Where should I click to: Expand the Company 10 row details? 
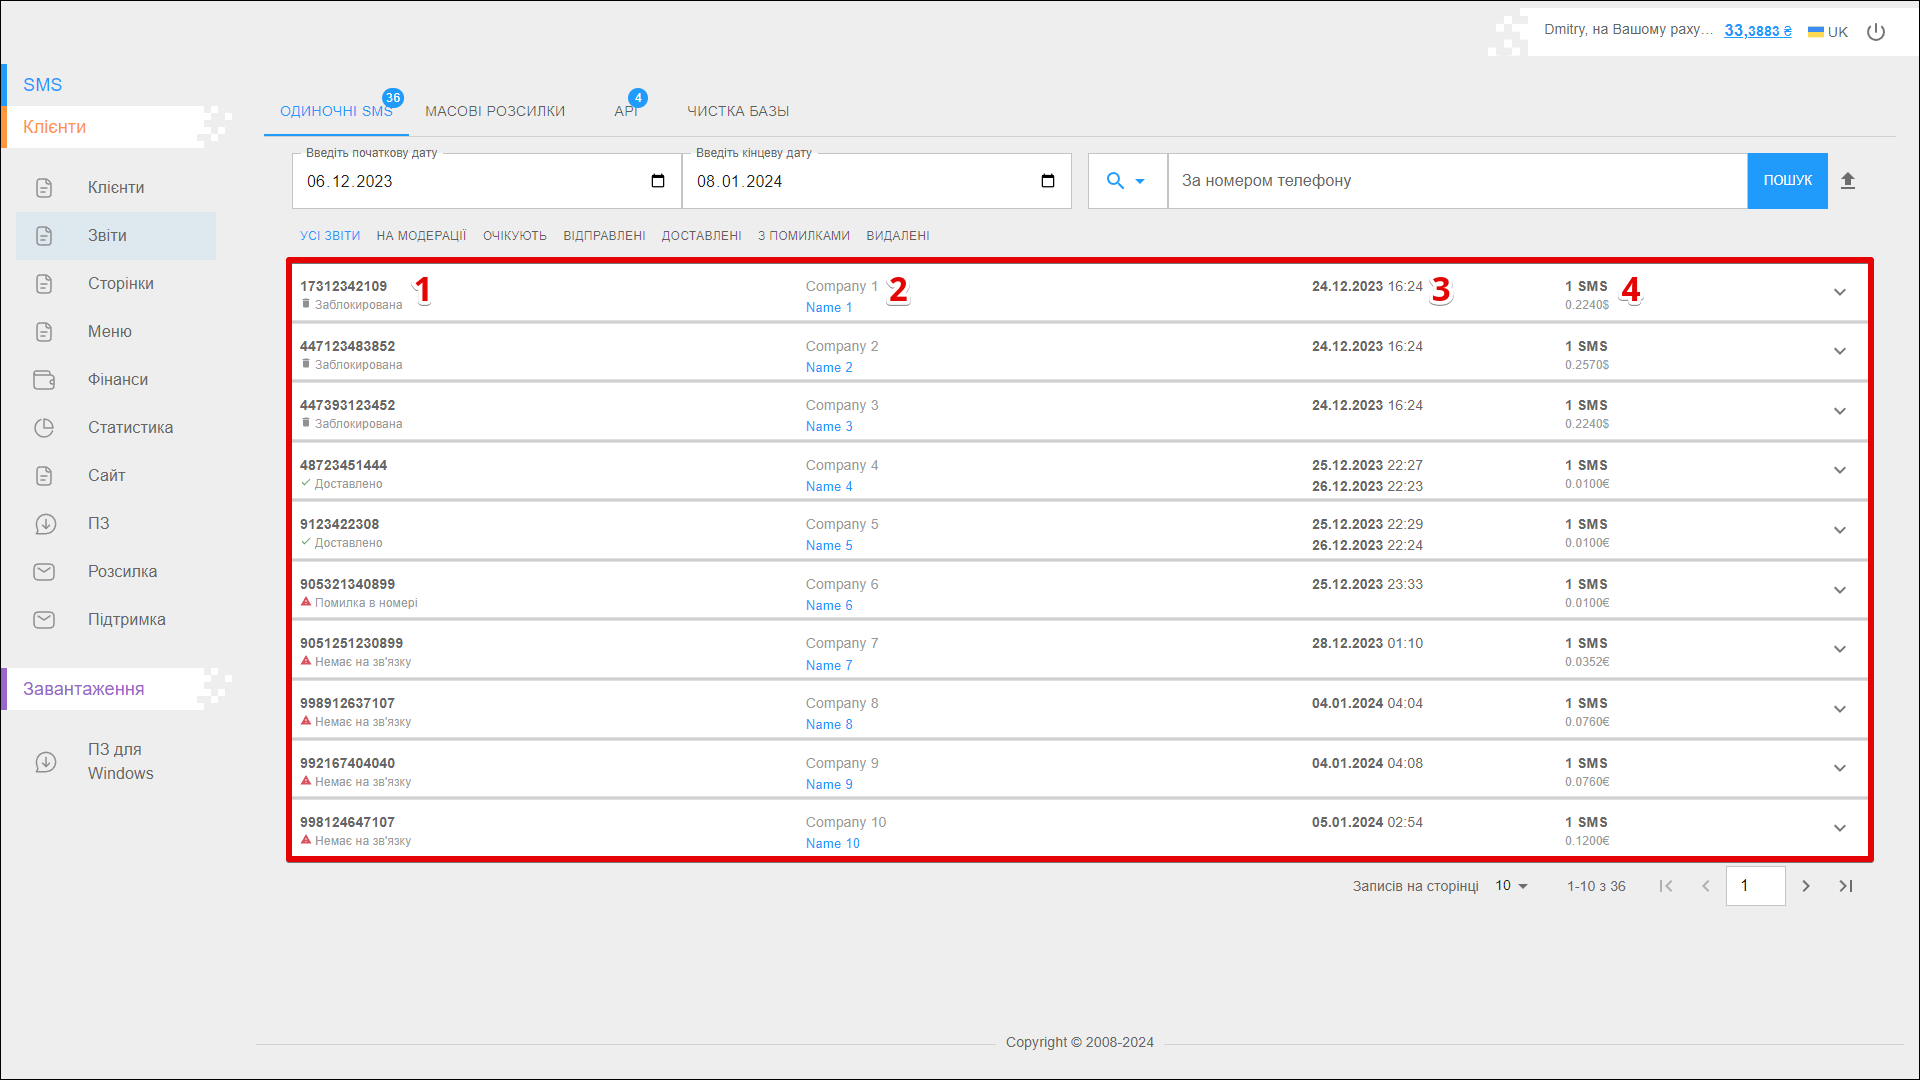coord(1840,828)
